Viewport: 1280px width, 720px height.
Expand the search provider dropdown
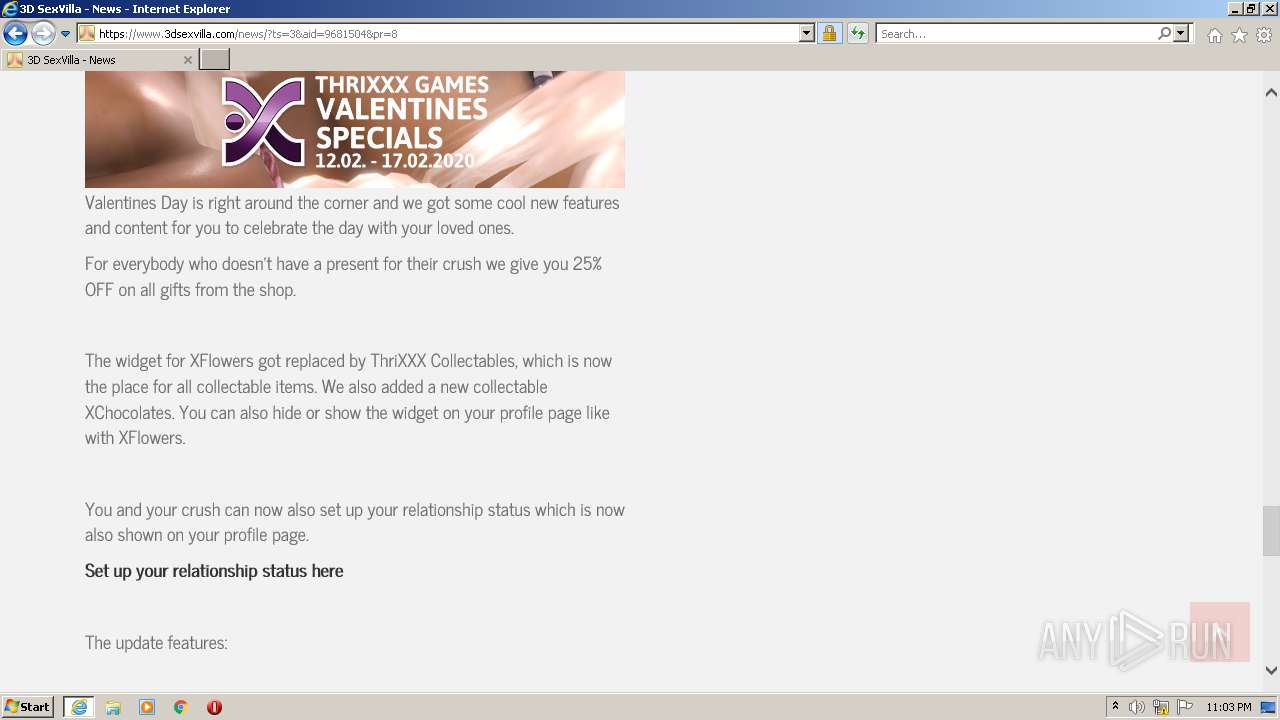tap(1181, 33)
